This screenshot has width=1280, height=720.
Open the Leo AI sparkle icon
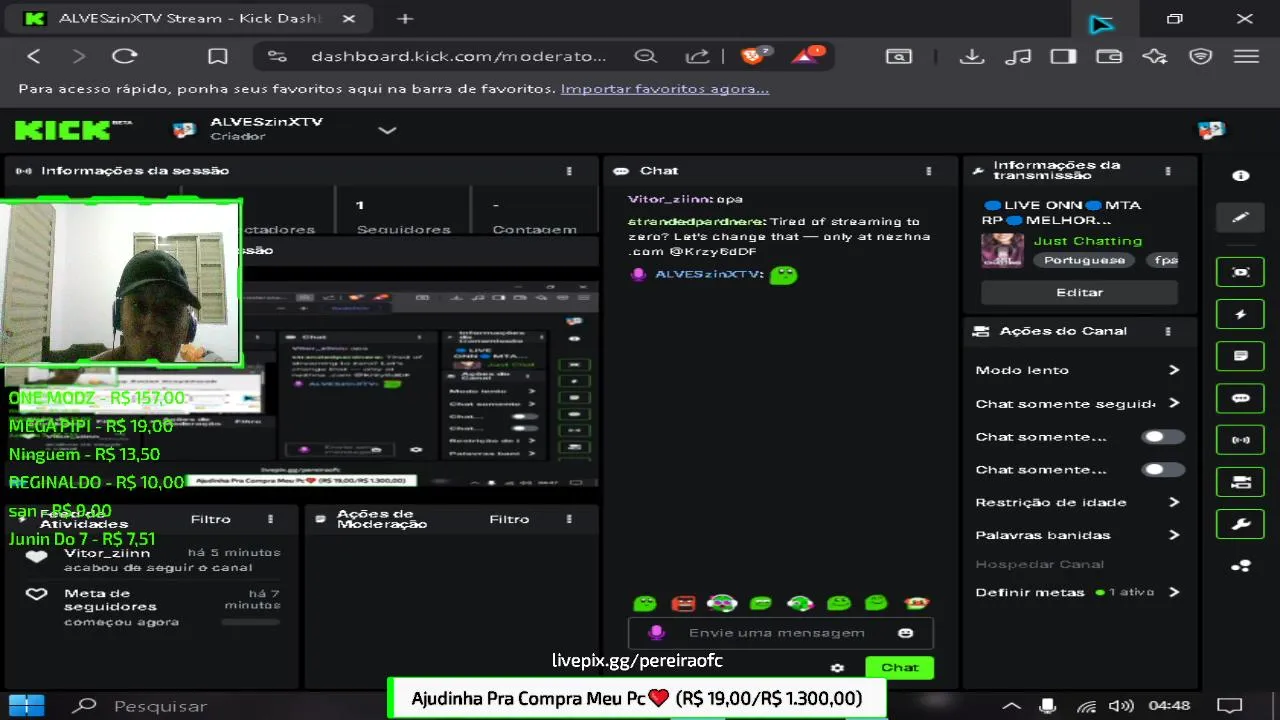point(1155,56)
